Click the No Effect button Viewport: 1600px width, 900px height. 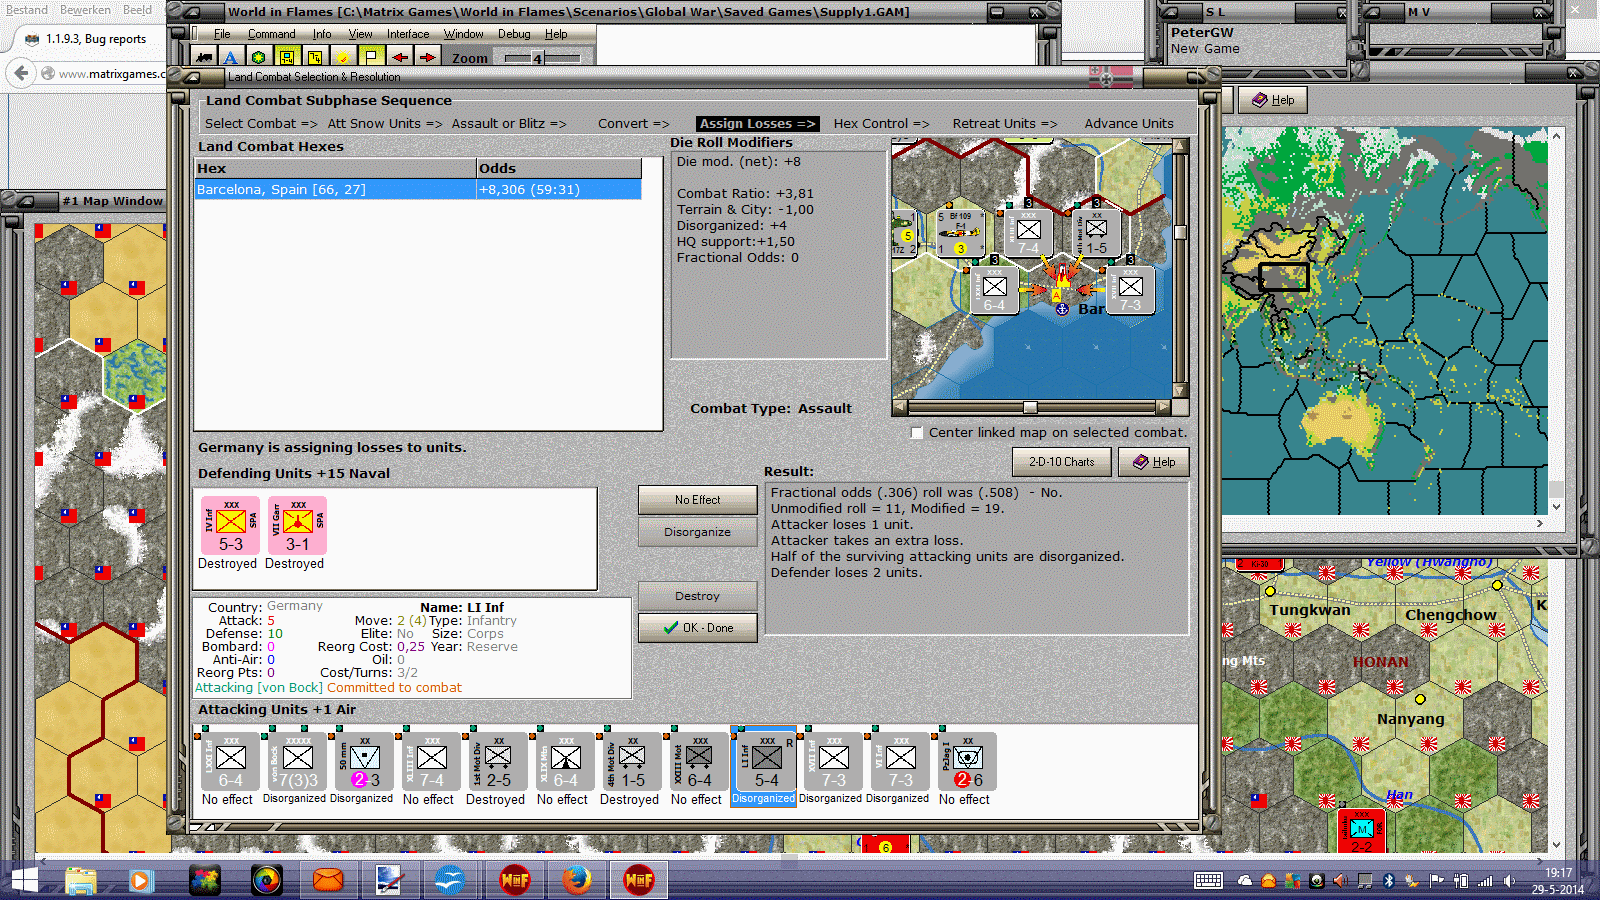[697, 500]
